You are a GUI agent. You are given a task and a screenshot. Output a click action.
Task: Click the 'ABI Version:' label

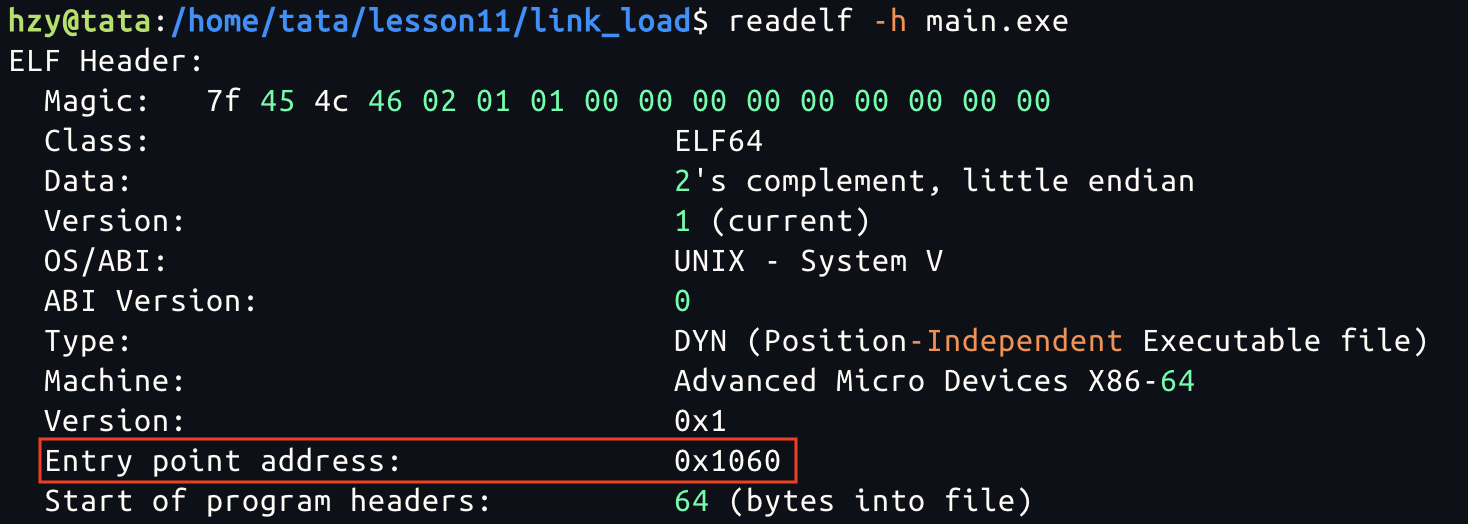(151, 301)
